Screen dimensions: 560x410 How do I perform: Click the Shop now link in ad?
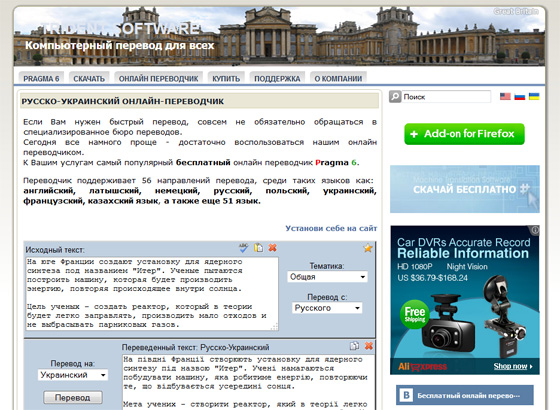point(512,366)
